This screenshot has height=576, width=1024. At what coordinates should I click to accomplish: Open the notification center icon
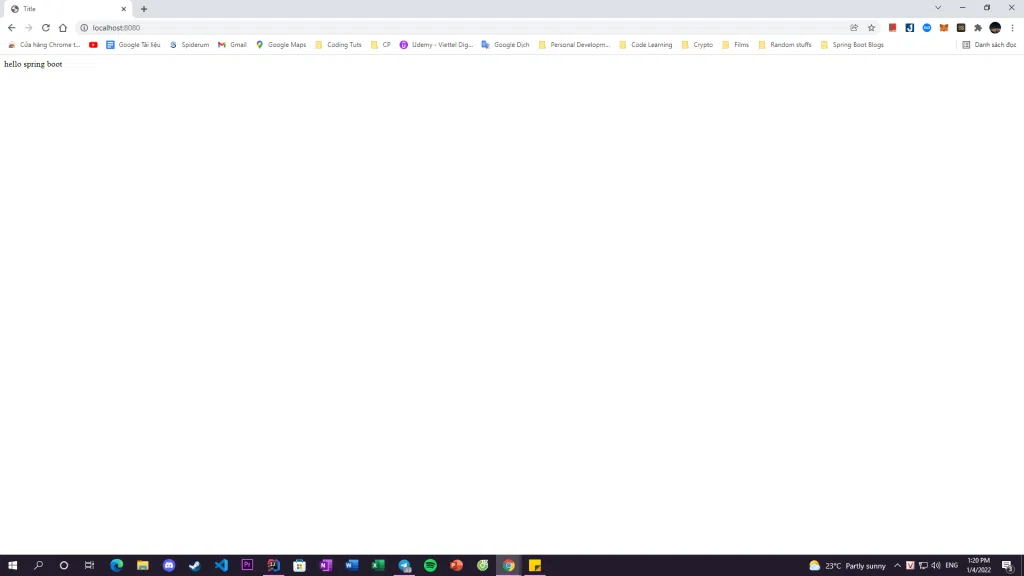tap(1008, 566)
